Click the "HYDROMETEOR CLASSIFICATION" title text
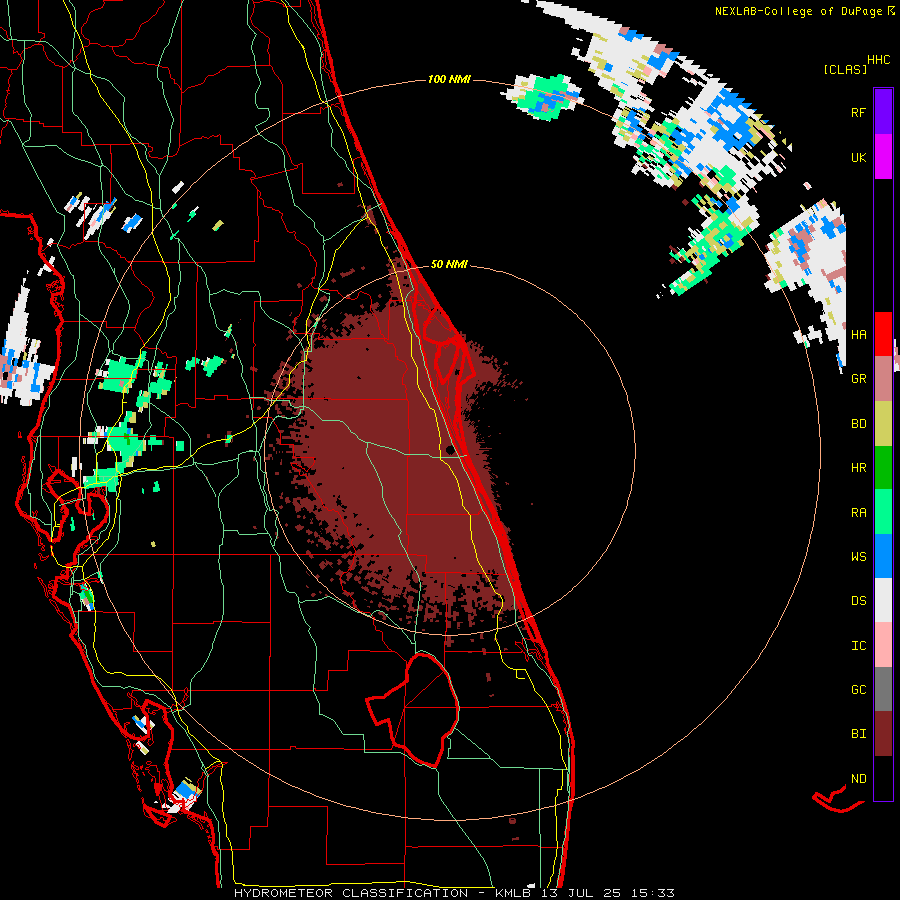Image resolution: width=900 pixels, height=900 pixels. click(351, 893)
